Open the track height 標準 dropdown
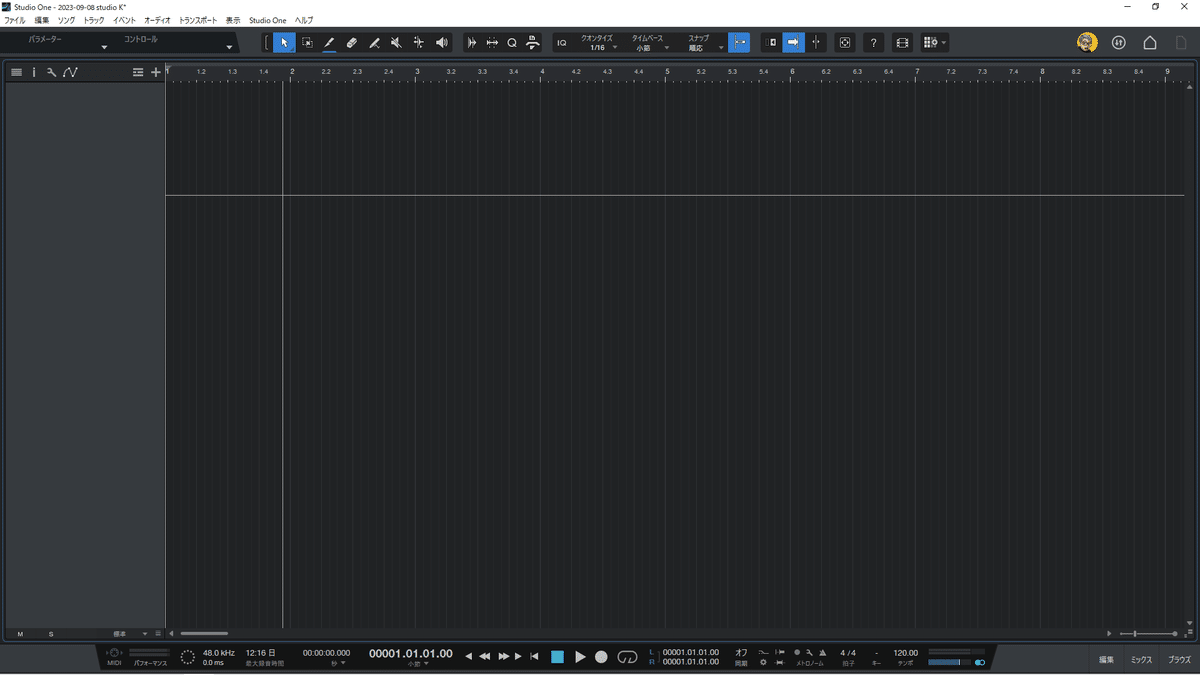1200x675 pixels. tap(130, 634)
